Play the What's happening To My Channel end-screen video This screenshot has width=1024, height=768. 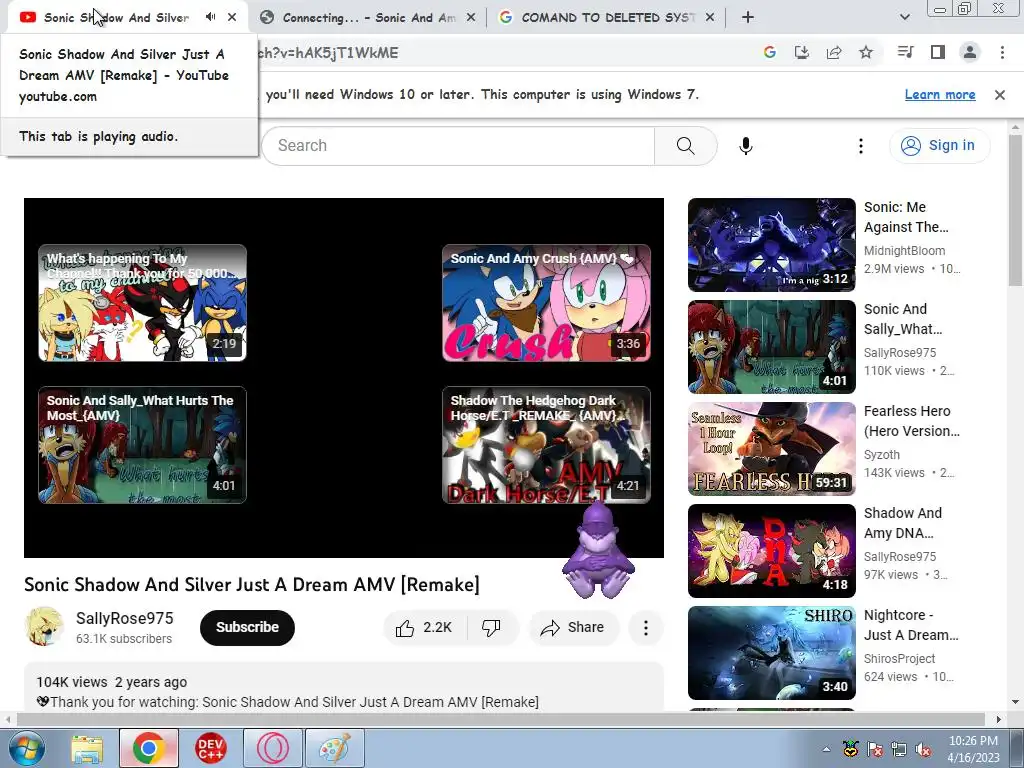tap(142, 303)
